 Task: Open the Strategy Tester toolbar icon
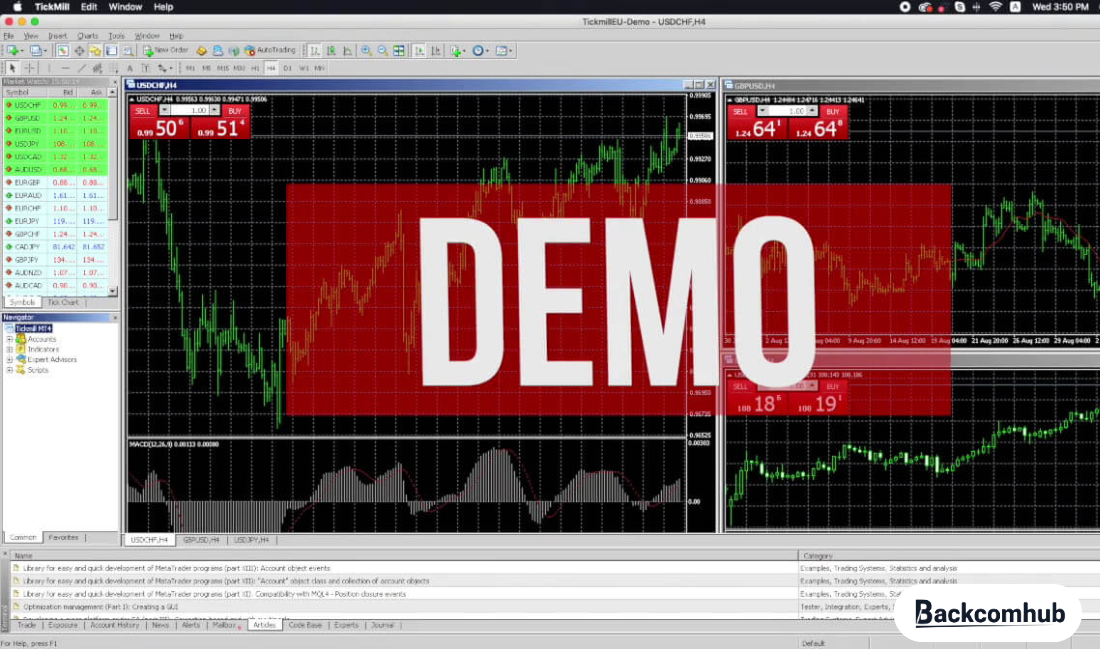[128, 50]
